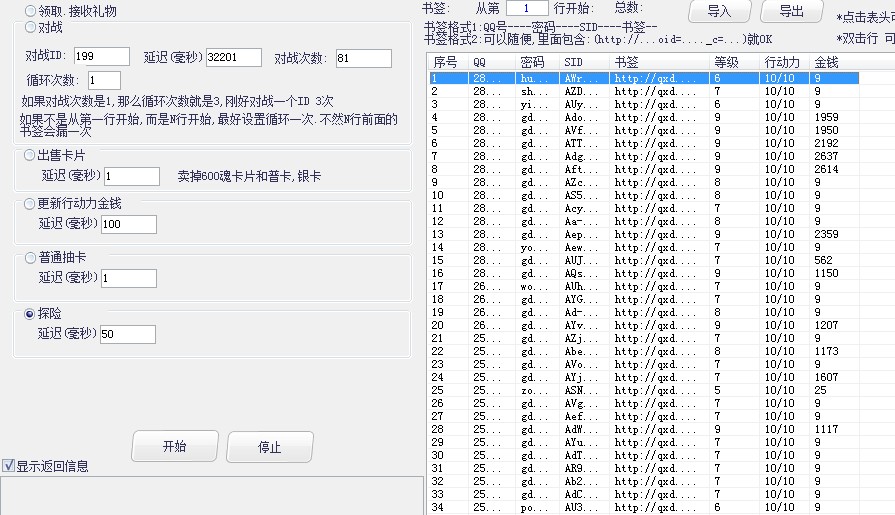
Task: Select row 28 with 金钱 1117
Action: coord(644,429)
